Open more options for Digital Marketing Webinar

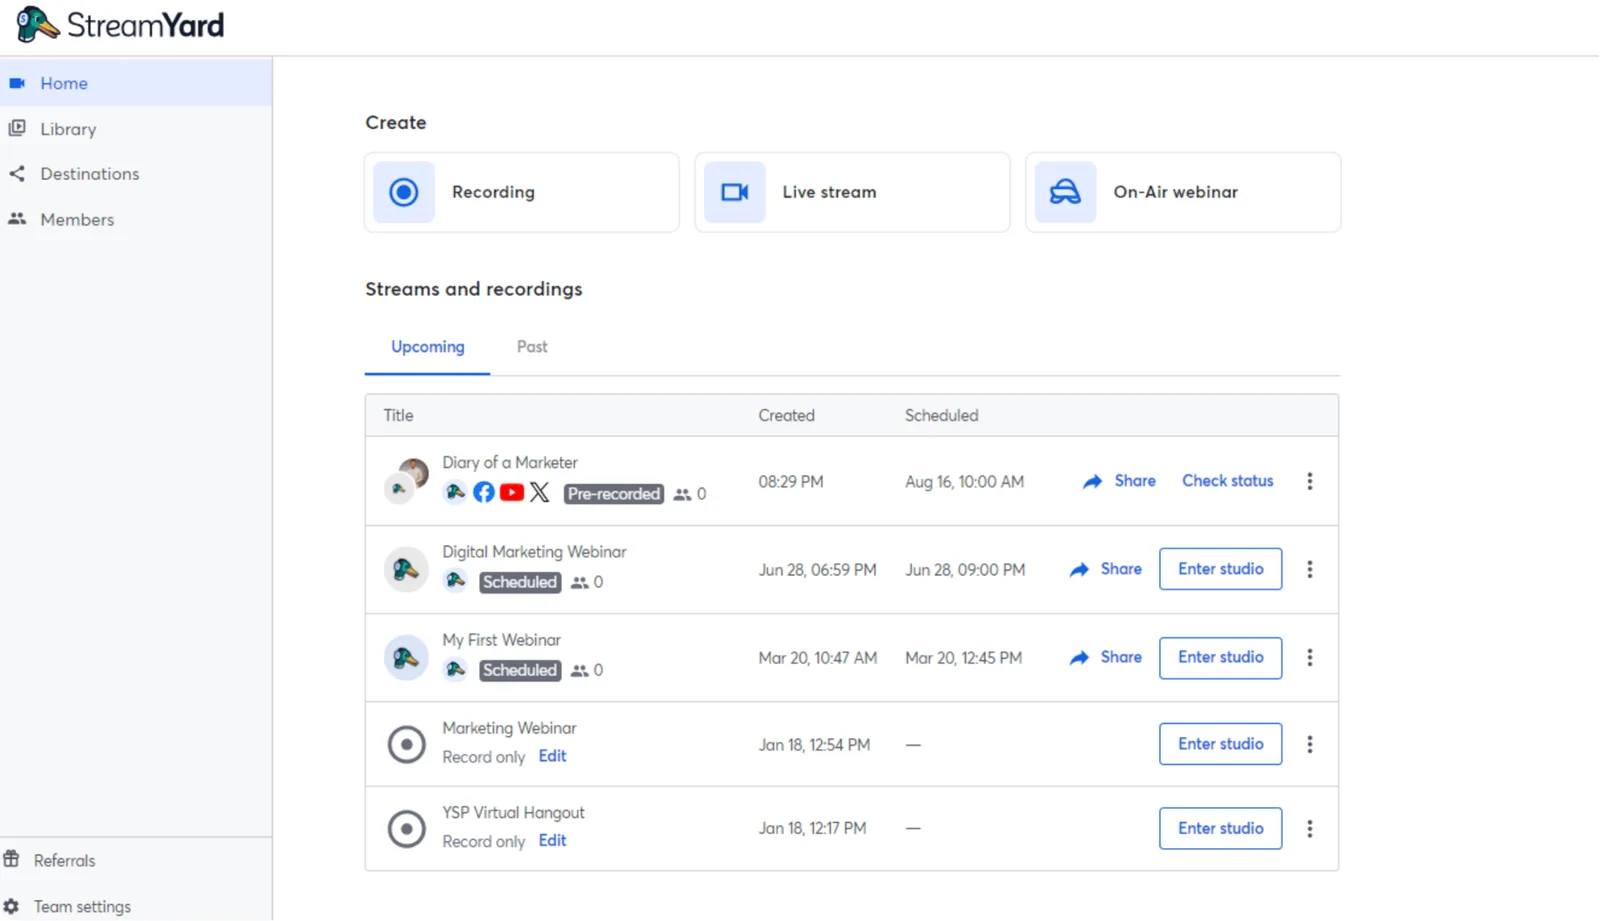1309,569
